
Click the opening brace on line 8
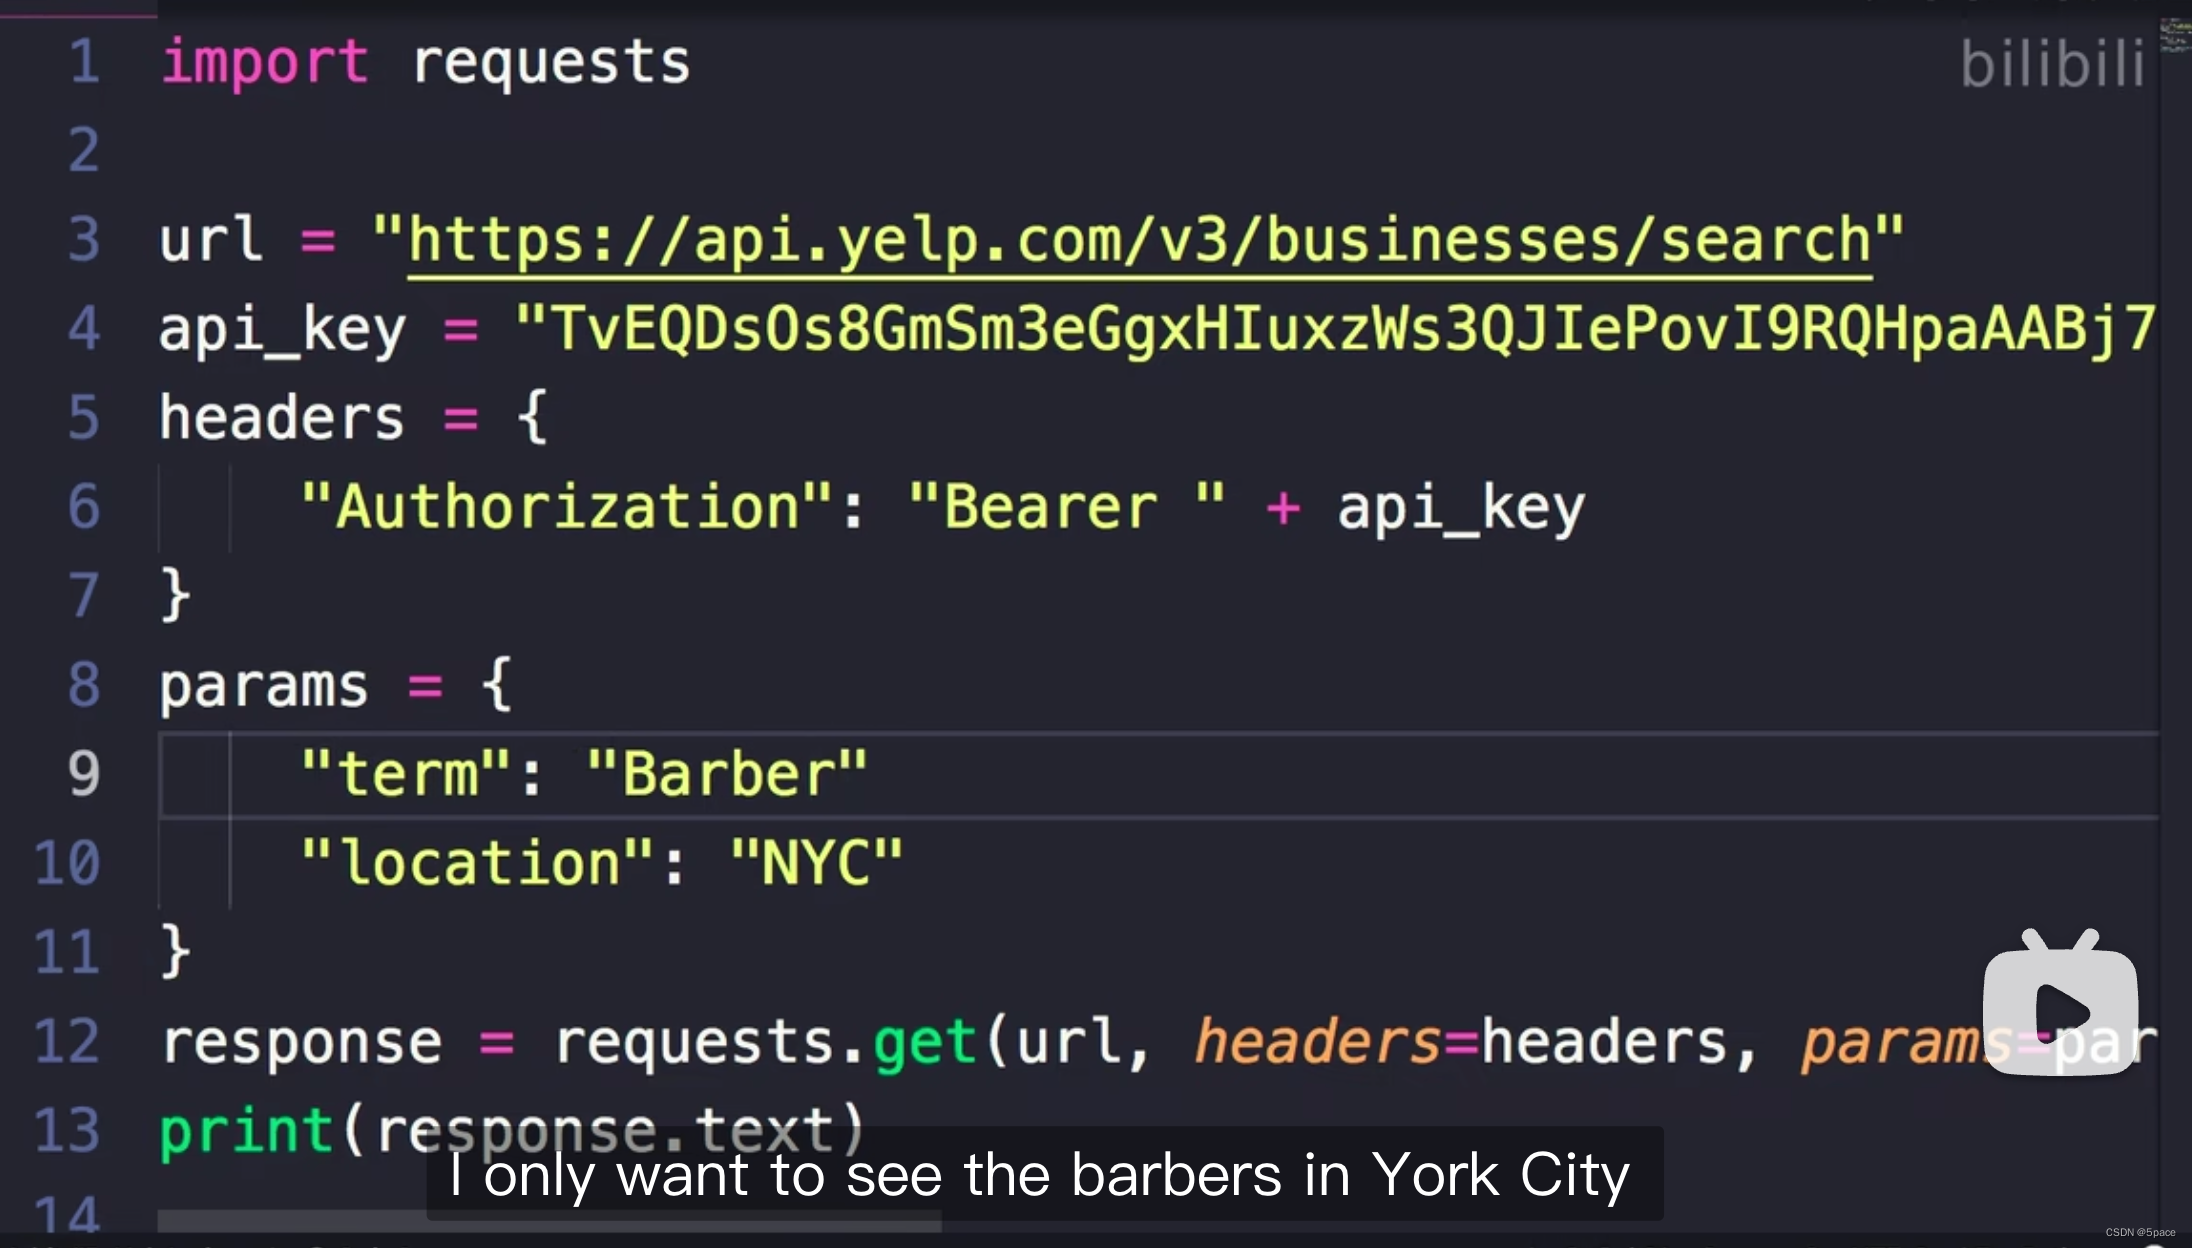498,685
